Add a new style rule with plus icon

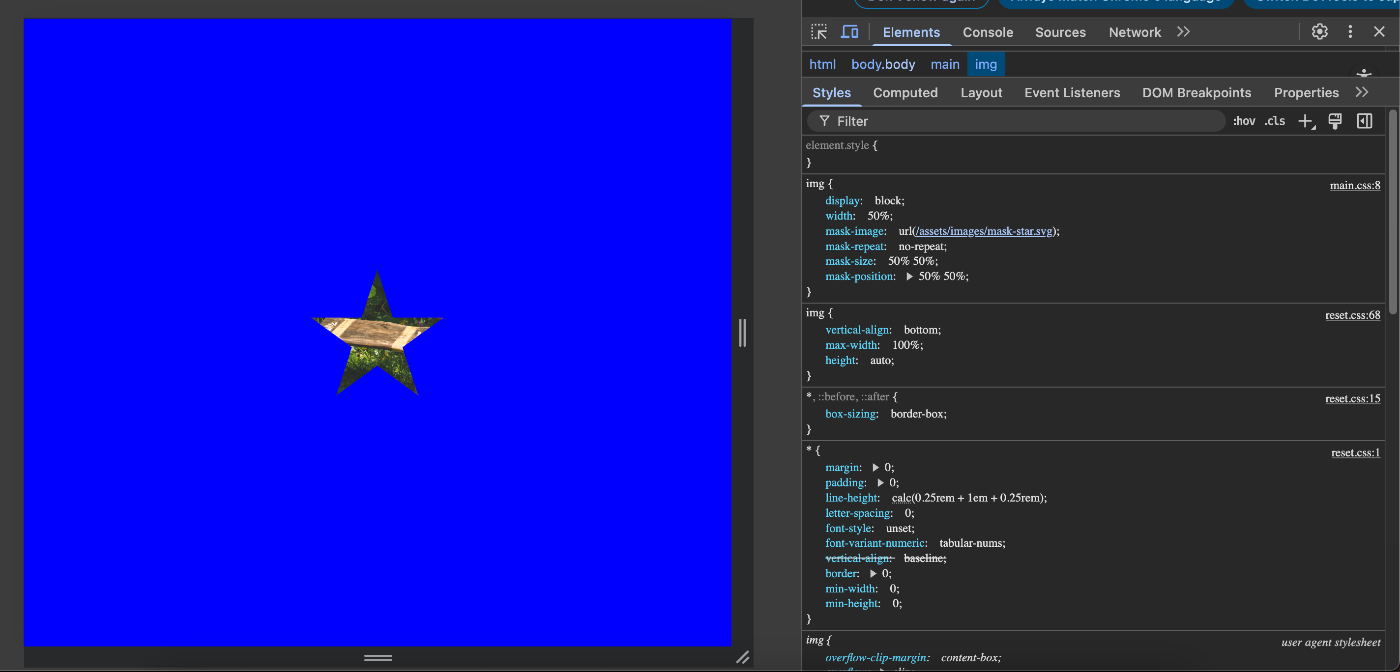(1305, 121)
